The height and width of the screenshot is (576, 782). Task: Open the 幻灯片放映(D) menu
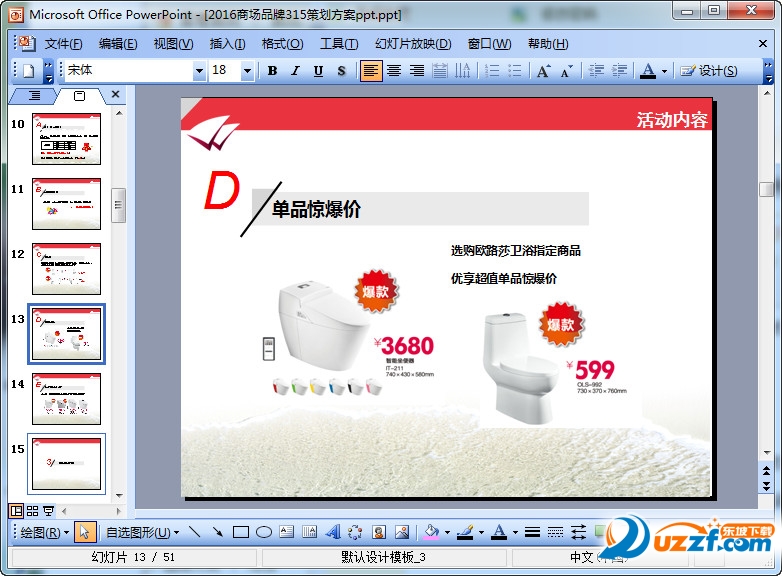pos(413,44)
